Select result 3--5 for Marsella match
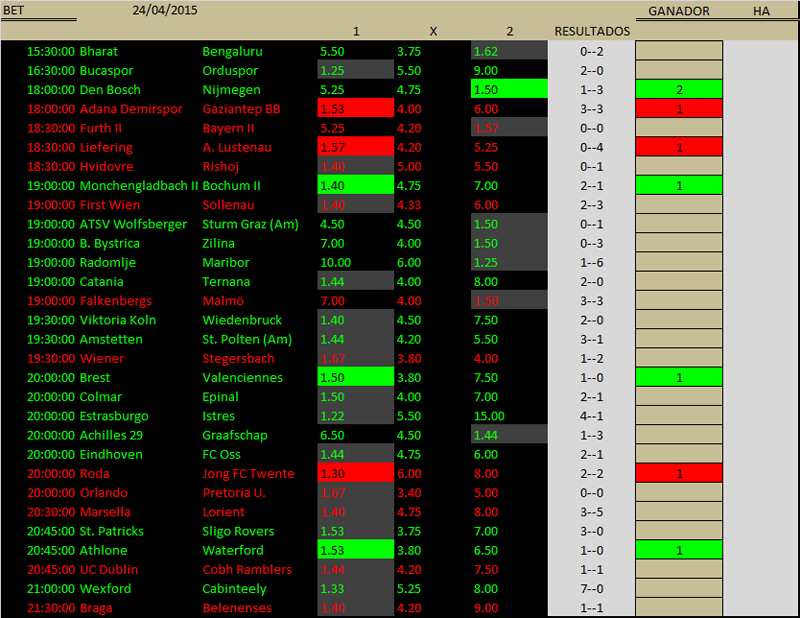Viewport: 800px width, 618px height. point(591,512)
